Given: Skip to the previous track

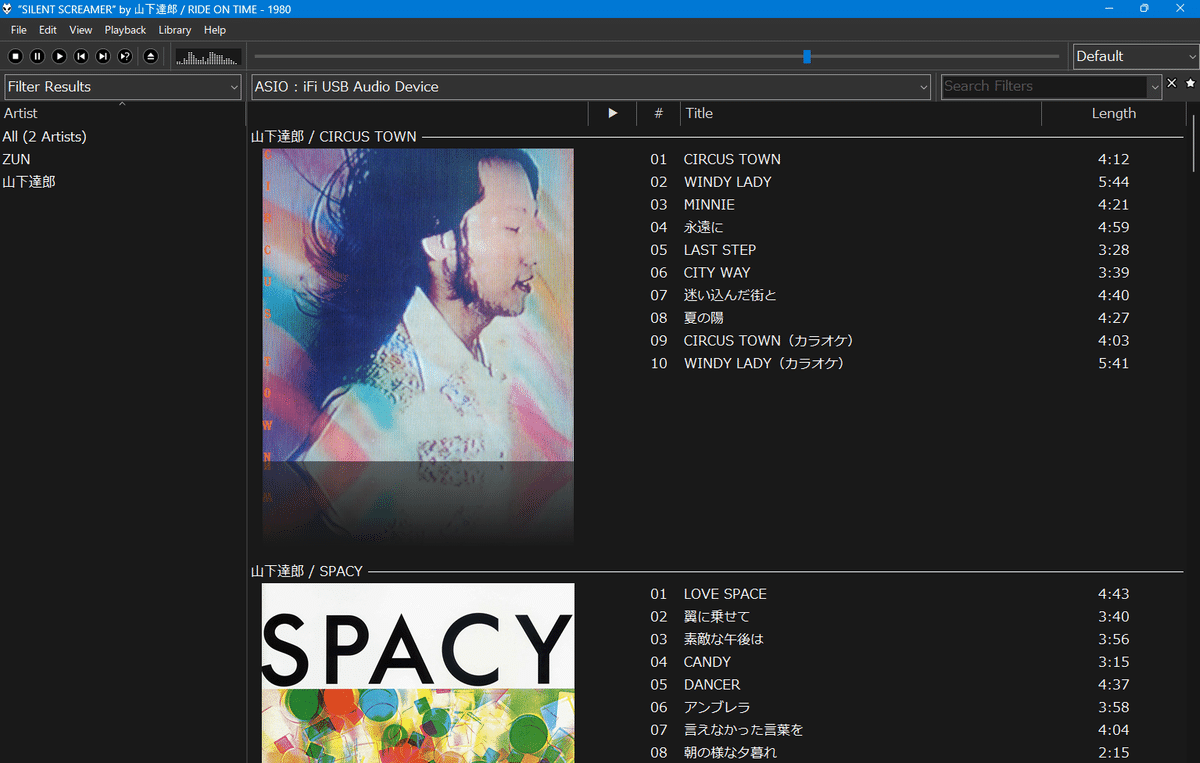Looking at the screenshot, I should 81,57.
